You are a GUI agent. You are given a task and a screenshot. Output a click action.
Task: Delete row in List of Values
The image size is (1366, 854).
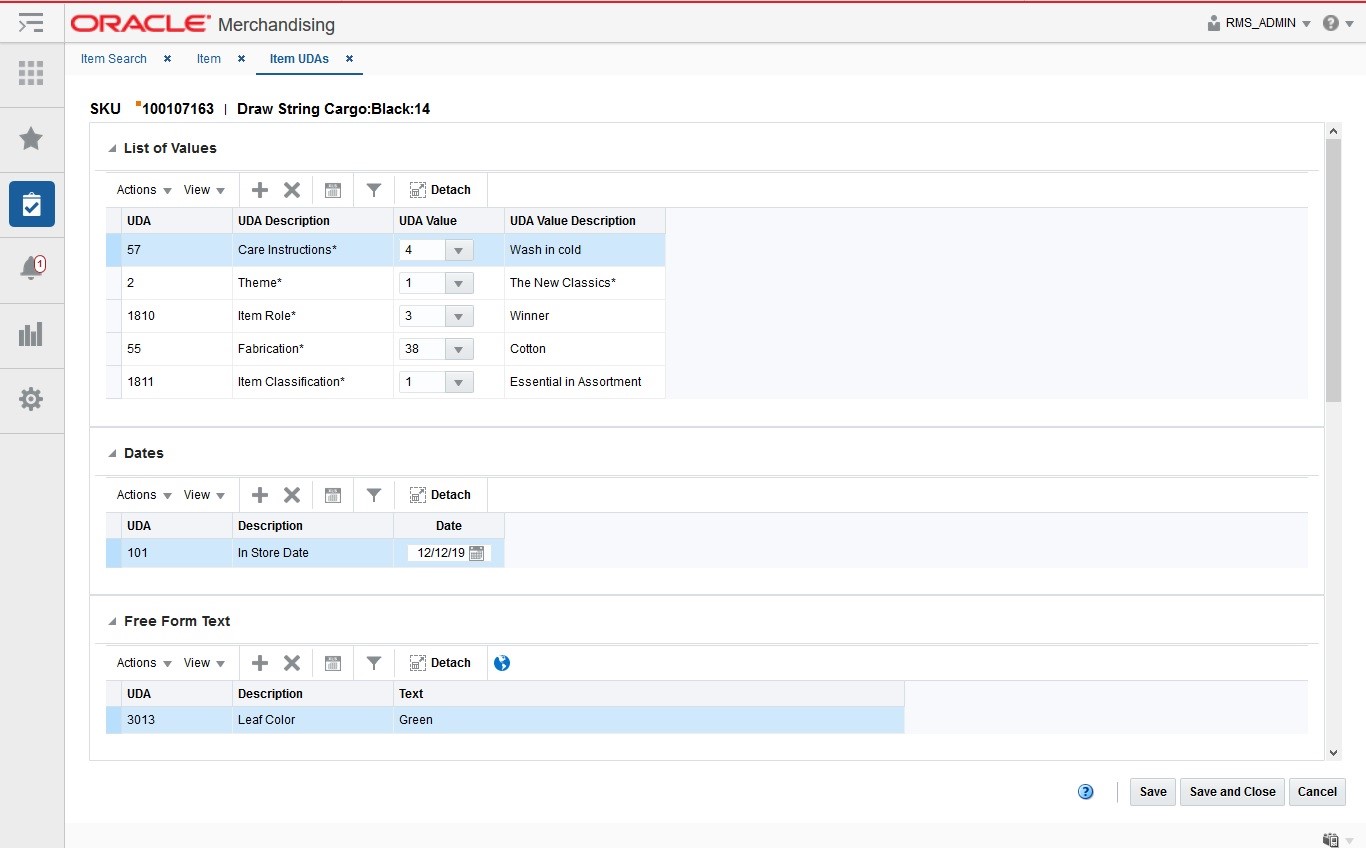pyautogui.click(x=292, y=190)
